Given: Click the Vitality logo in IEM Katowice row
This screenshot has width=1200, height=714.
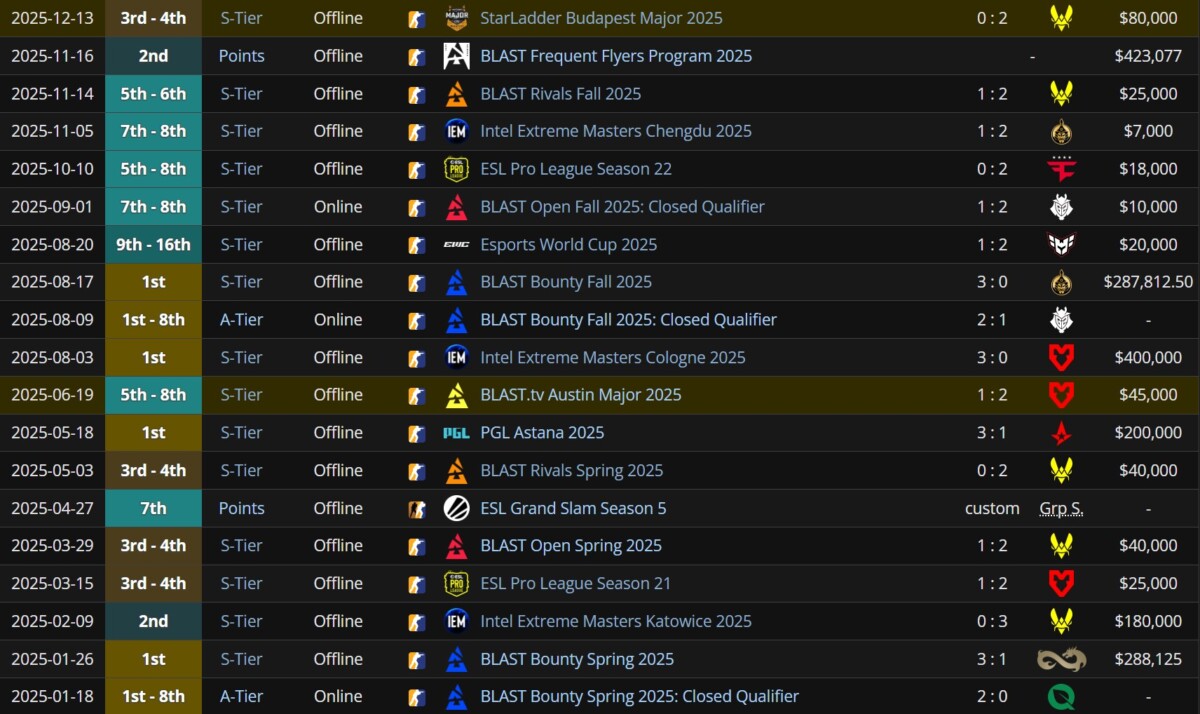Looking at the screenshot, I should coord(1061,621).
